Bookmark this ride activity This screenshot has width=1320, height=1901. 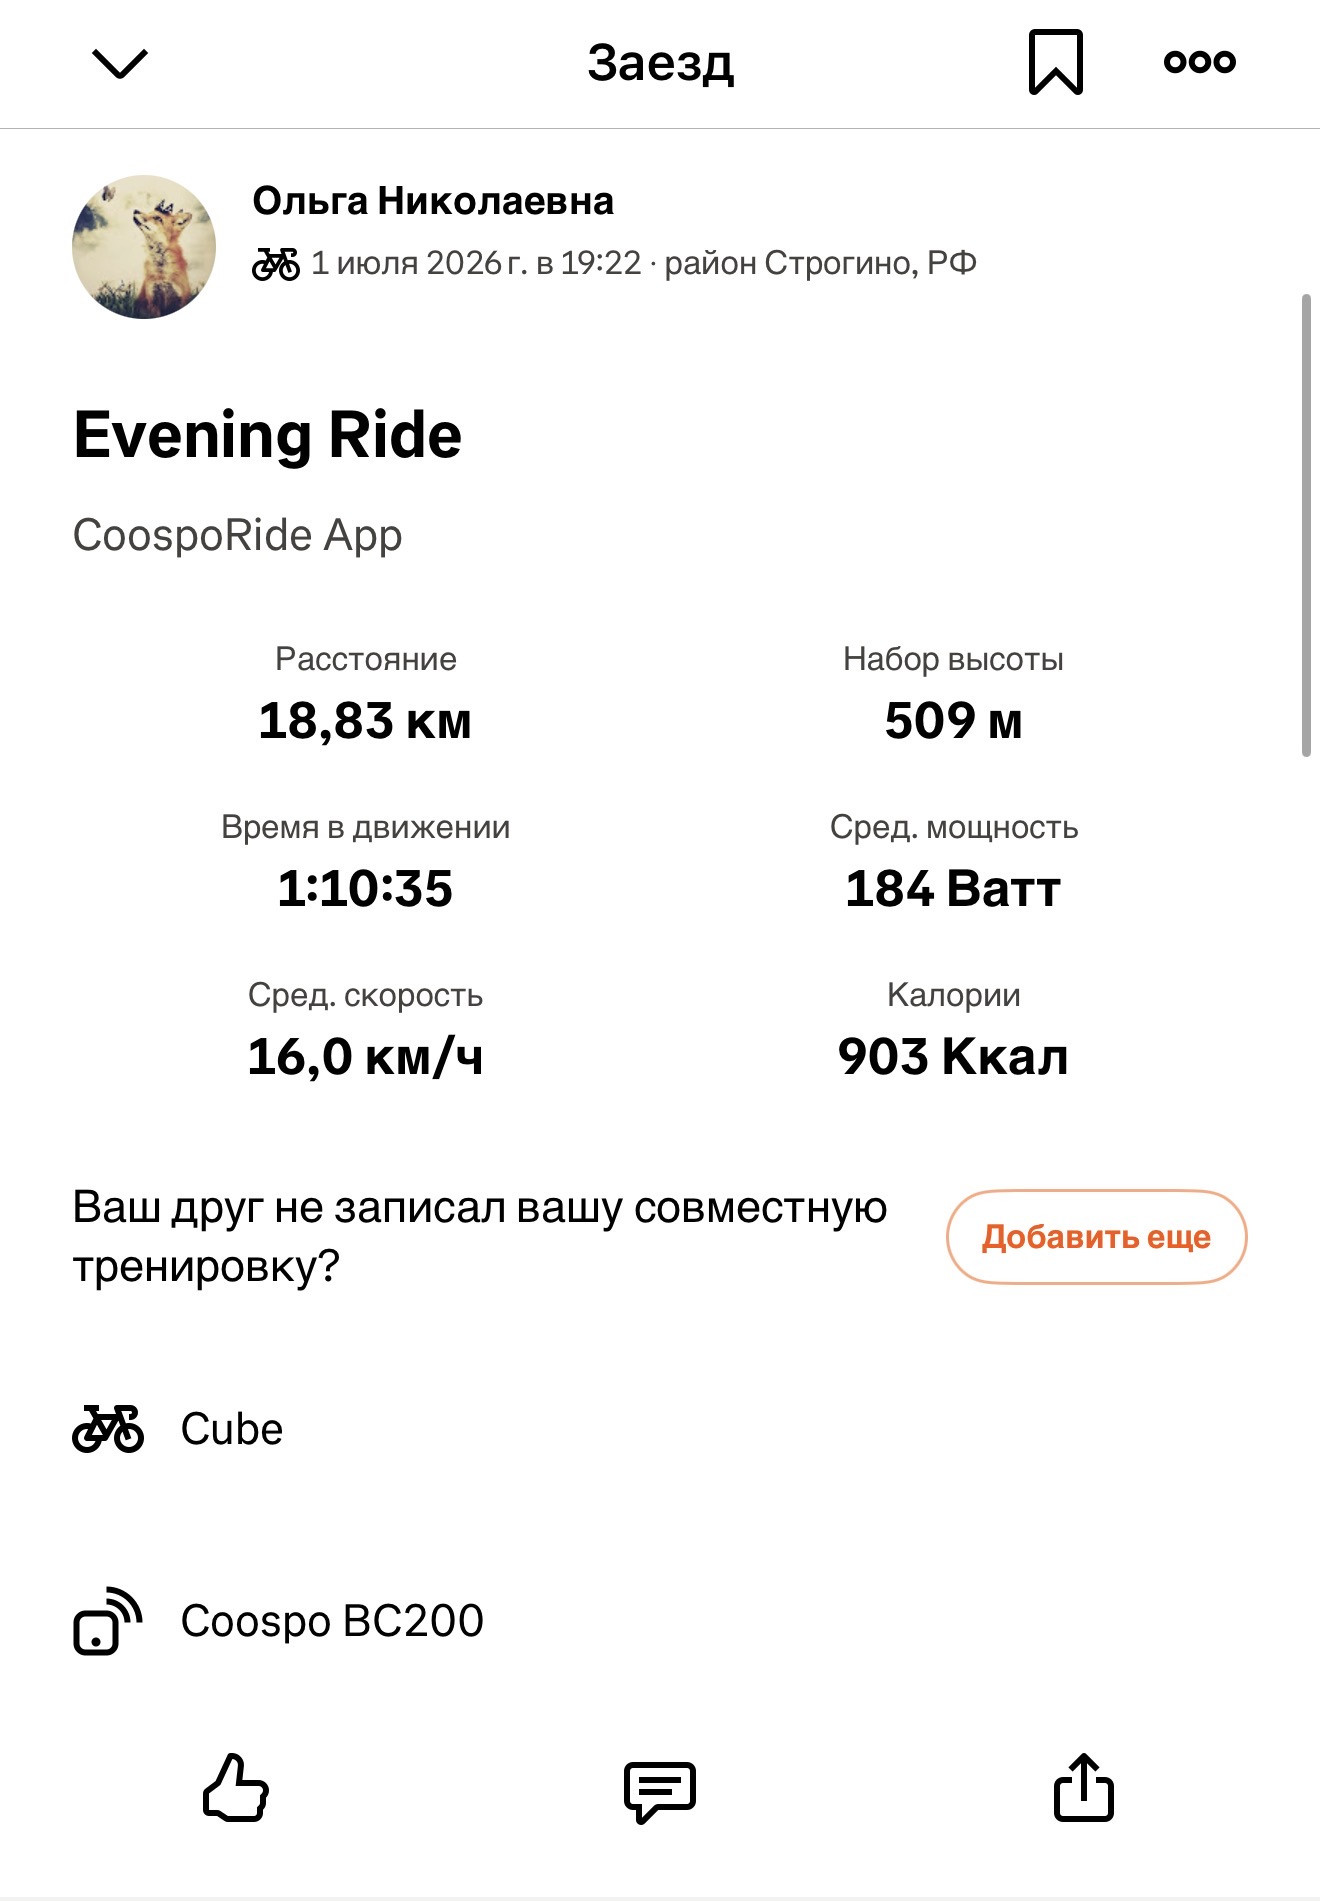coord(1056,62)
